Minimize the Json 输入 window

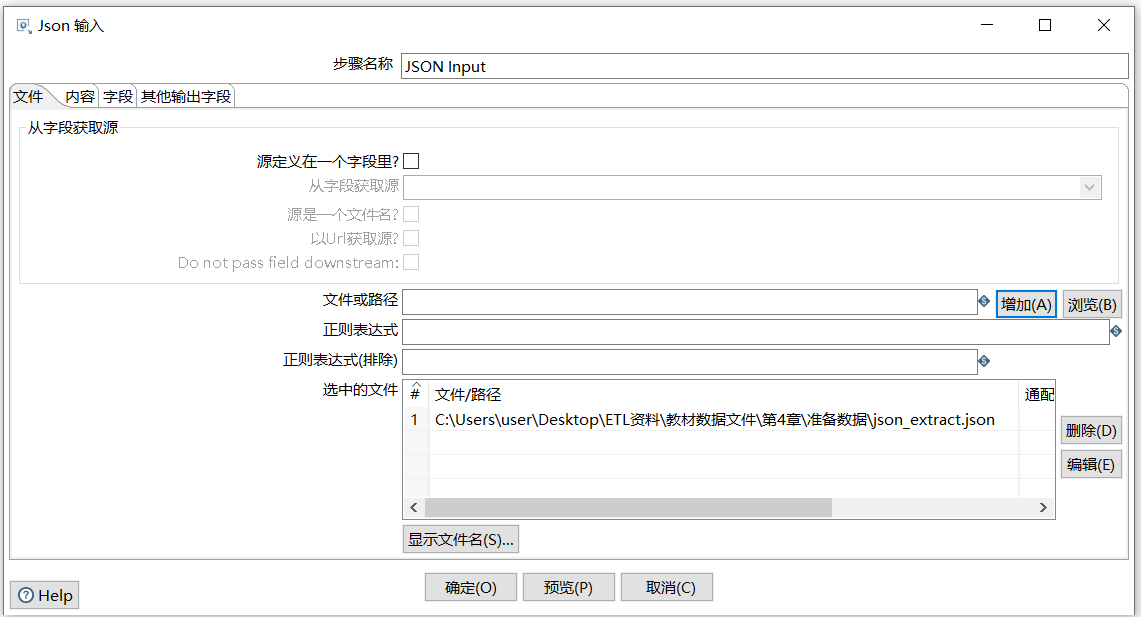tap(987, 25)
